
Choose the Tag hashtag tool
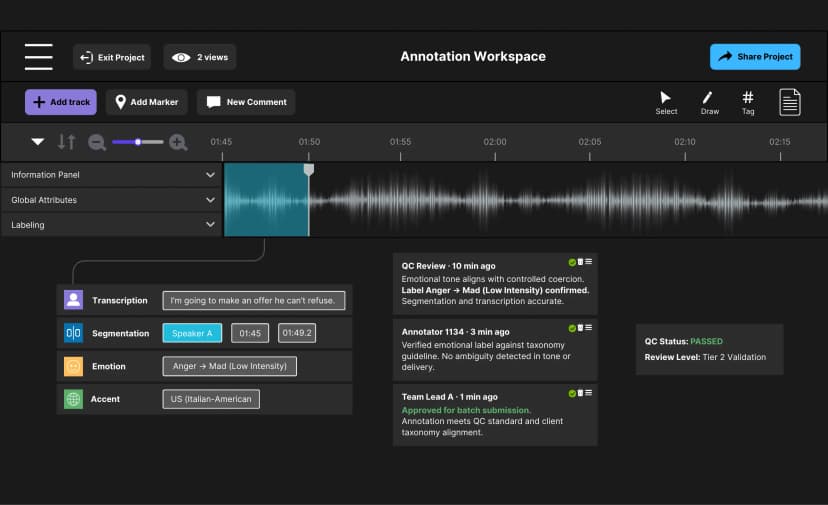point(748,102)
